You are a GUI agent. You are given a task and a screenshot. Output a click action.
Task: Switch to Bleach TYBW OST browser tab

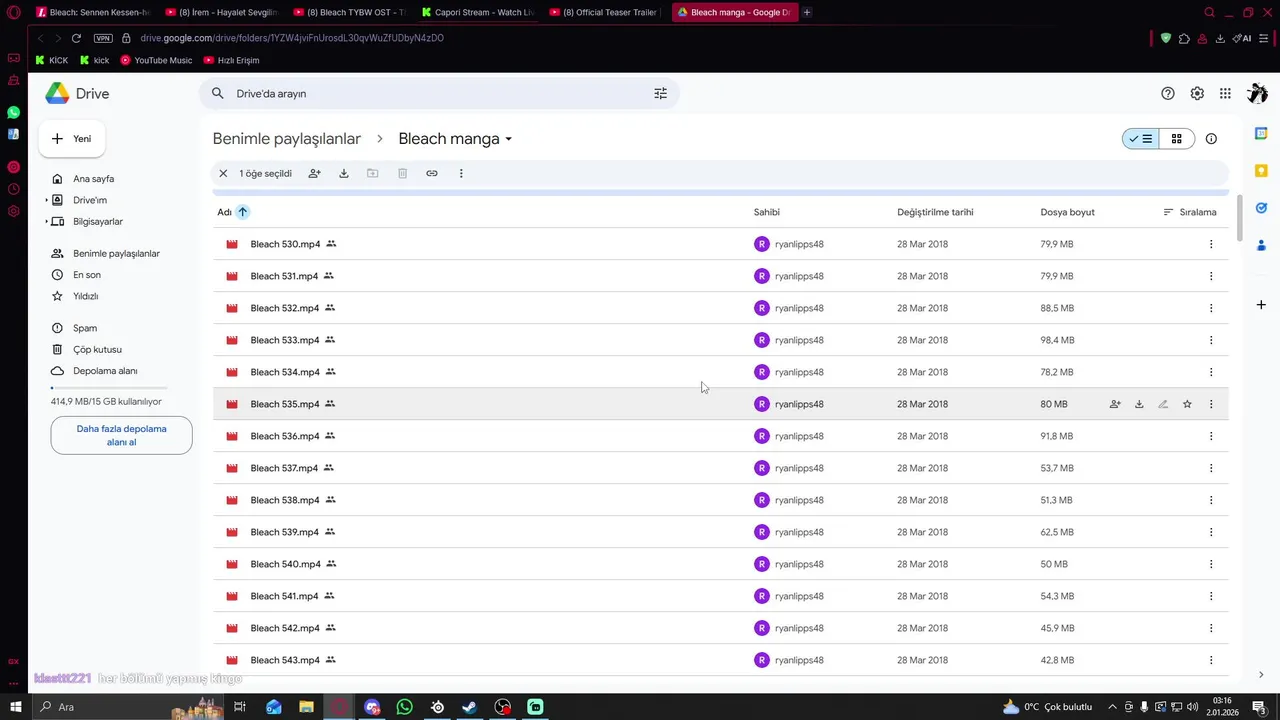[x=348, y=12]
